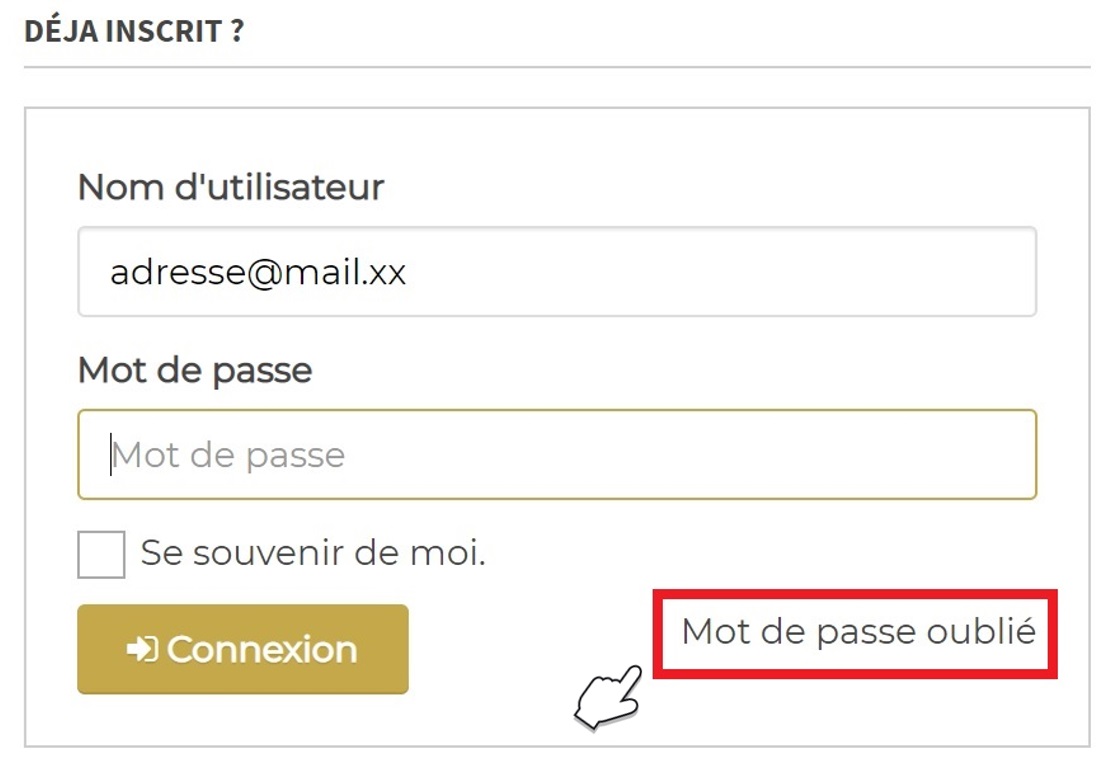
Task: Click the "DÉJA INSCRIT ?" heading
Action: click(x=134, y=31)
